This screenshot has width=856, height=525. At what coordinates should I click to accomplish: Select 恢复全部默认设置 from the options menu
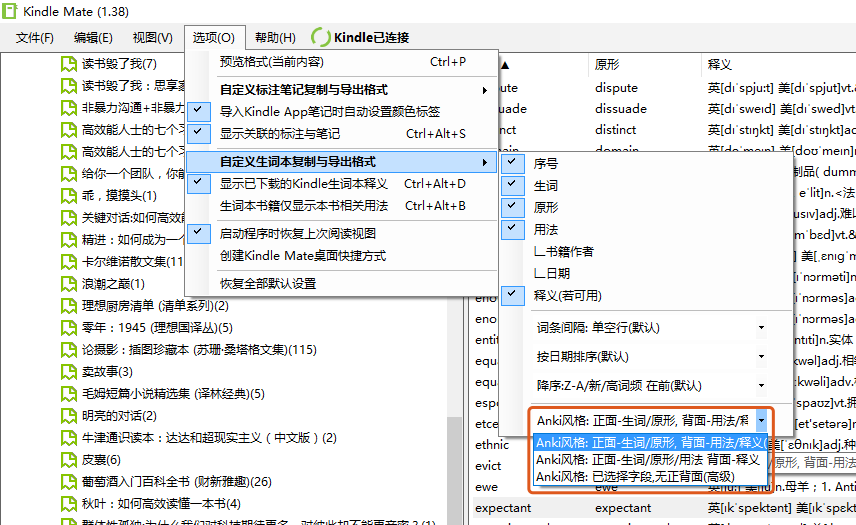(x=267, y=283)
